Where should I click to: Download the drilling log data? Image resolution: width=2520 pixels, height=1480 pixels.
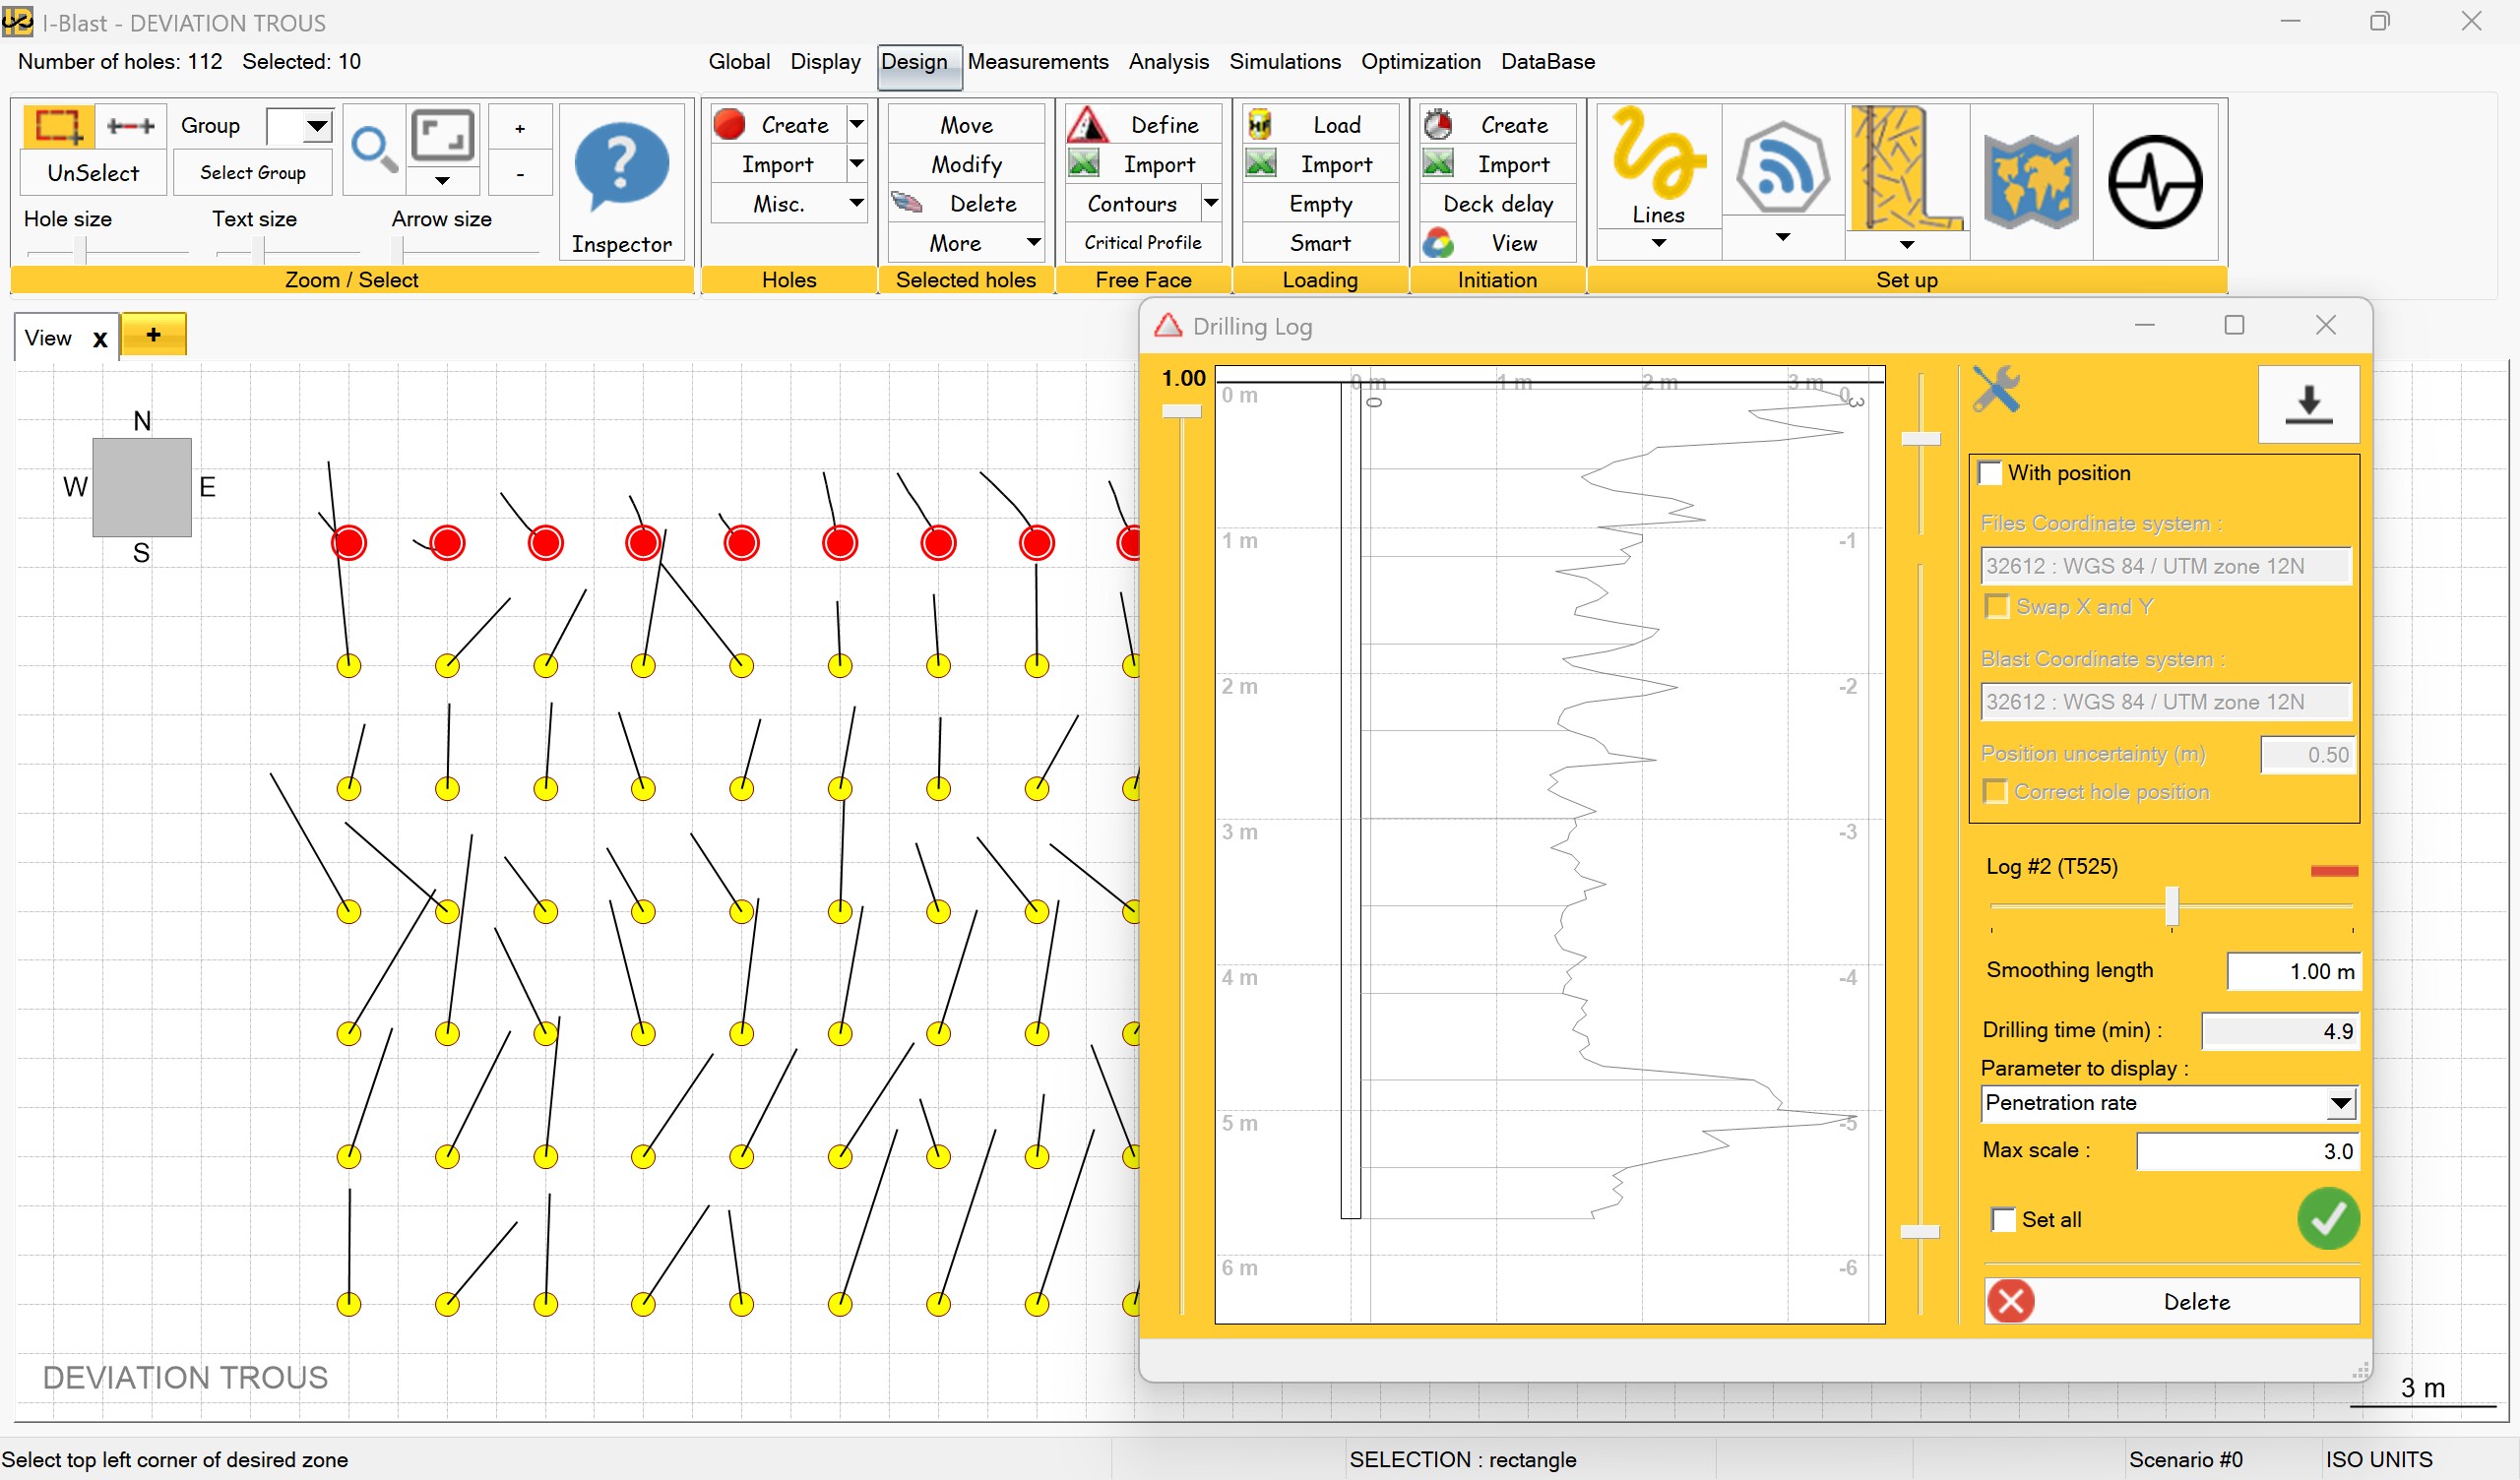click(x=2309, y=404)
